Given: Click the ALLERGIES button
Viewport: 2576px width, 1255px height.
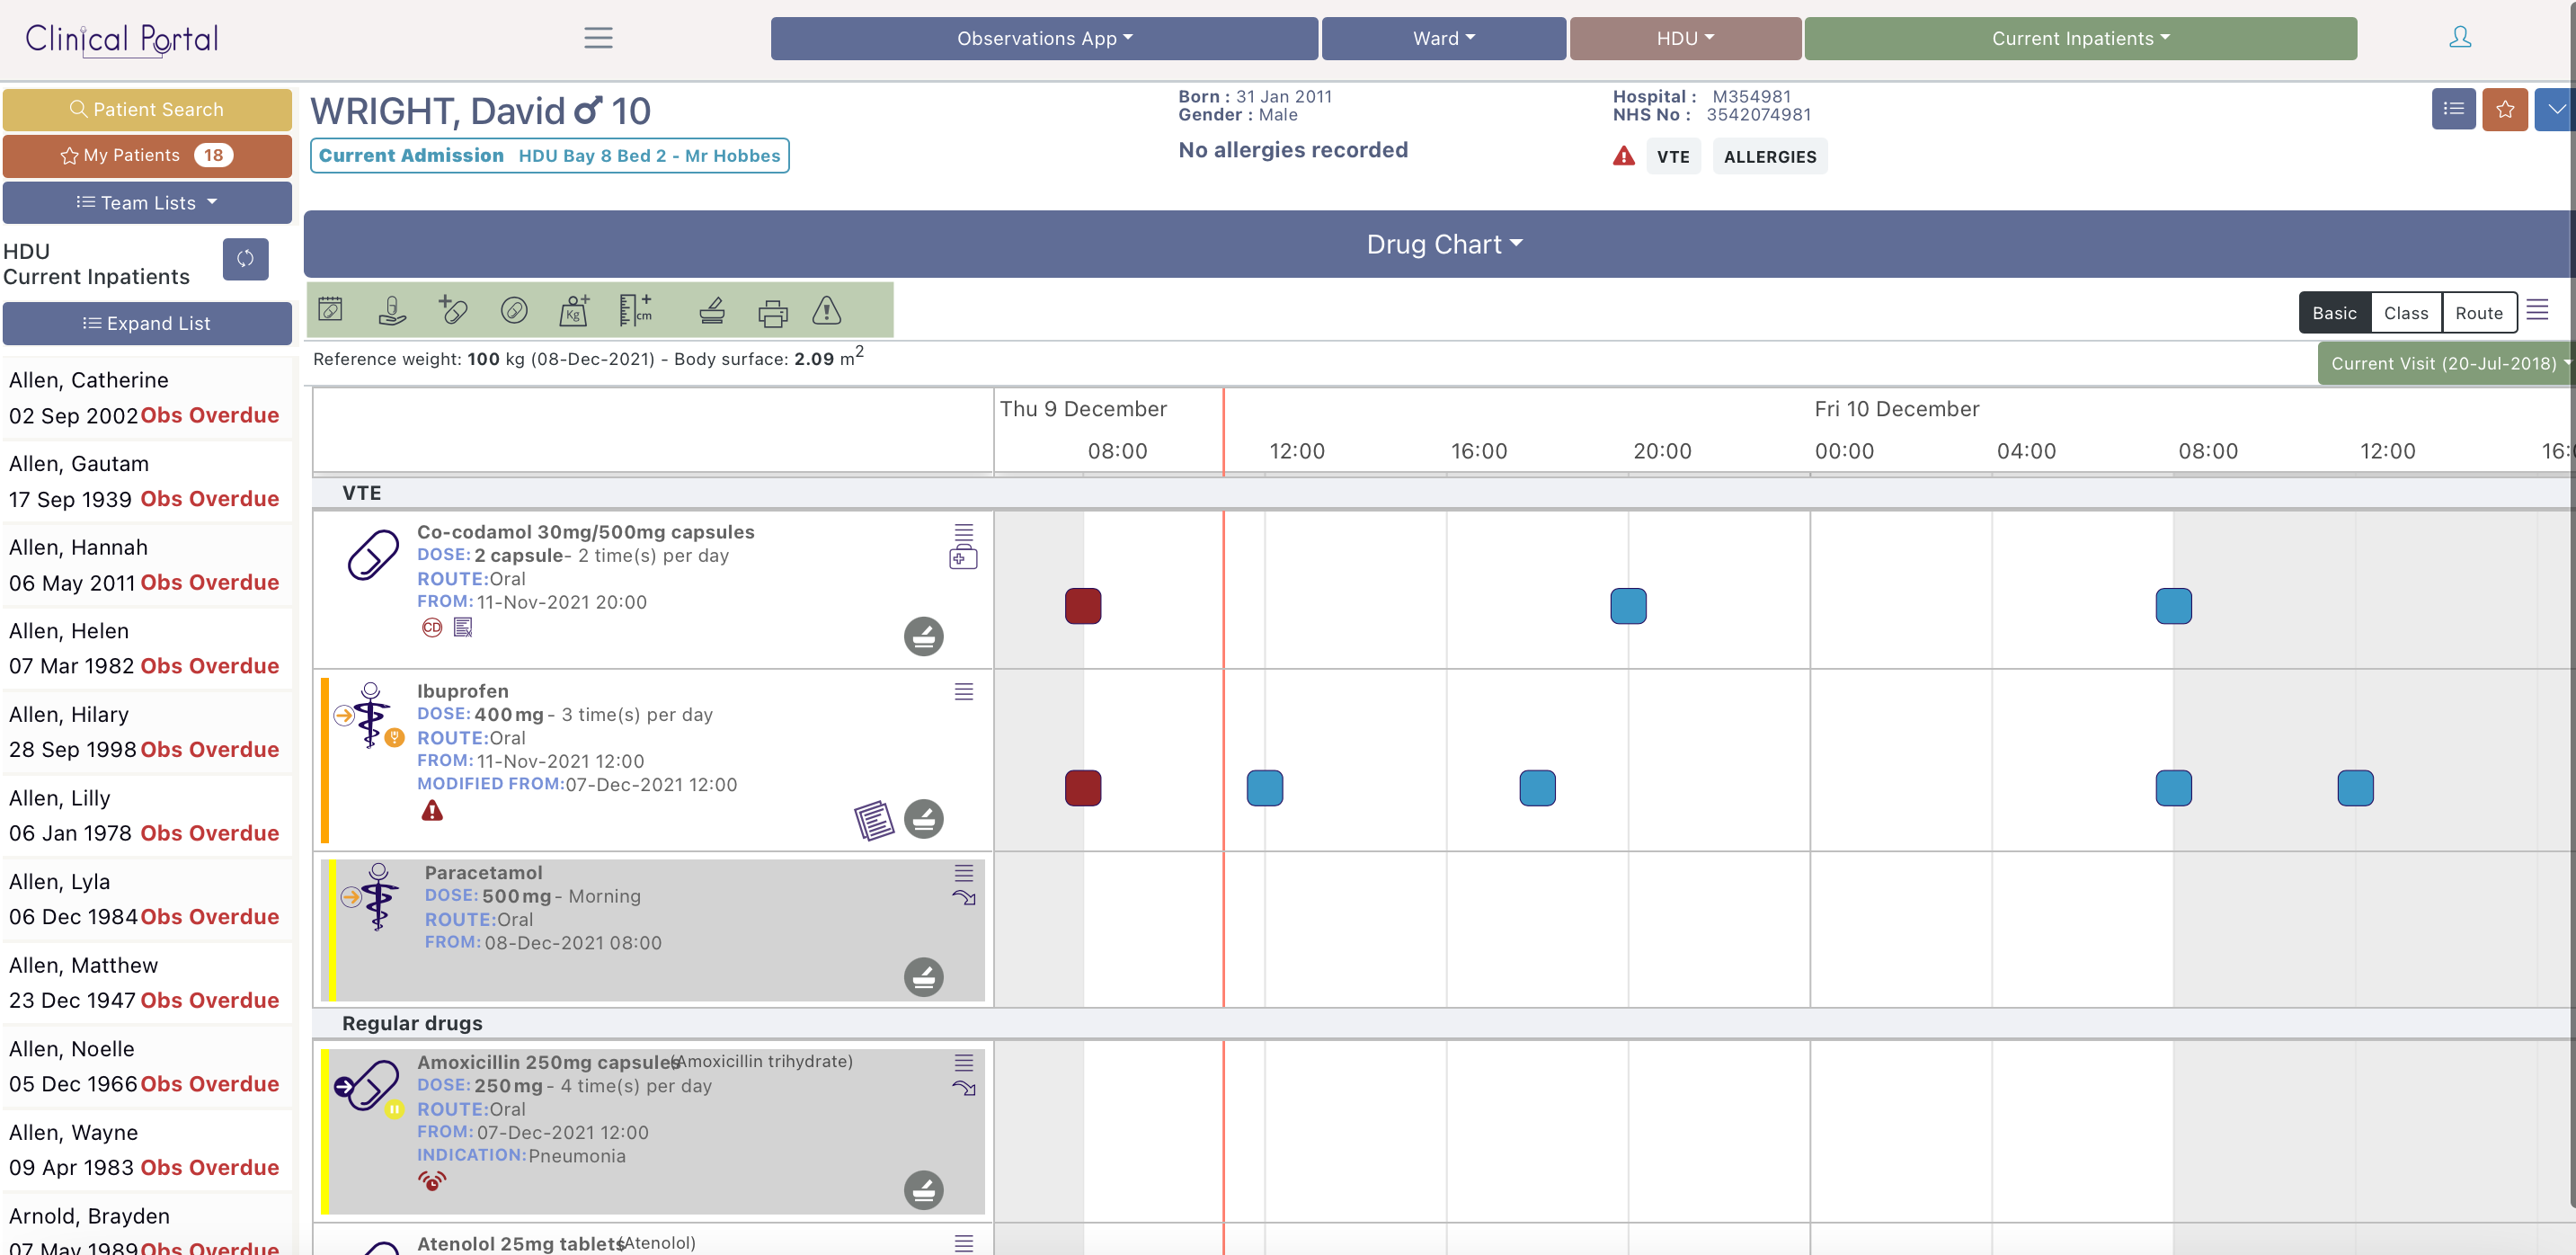Looking at the screenshot, I should pos(1769,157).
